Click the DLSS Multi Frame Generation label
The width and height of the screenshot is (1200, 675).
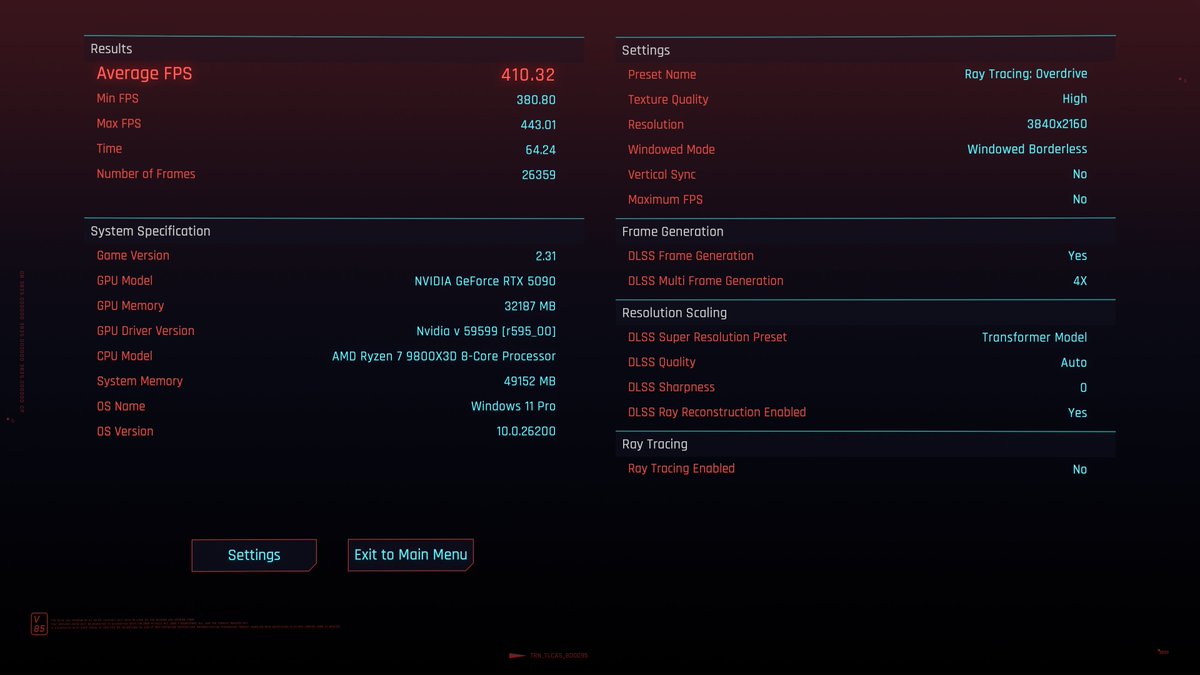click(705, 281)
